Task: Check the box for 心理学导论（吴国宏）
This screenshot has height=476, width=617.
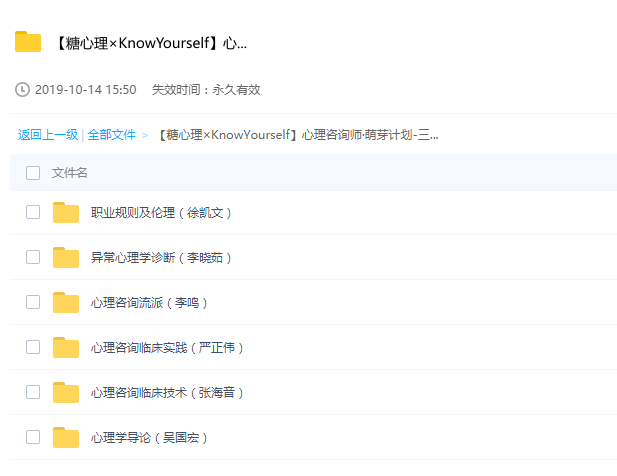Action: (33, 437)
